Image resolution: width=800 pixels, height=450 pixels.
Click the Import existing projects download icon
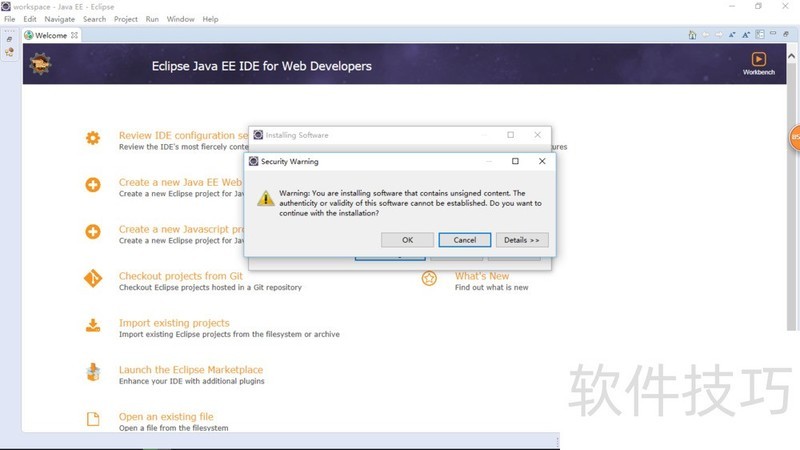click(x=93, y=326)
